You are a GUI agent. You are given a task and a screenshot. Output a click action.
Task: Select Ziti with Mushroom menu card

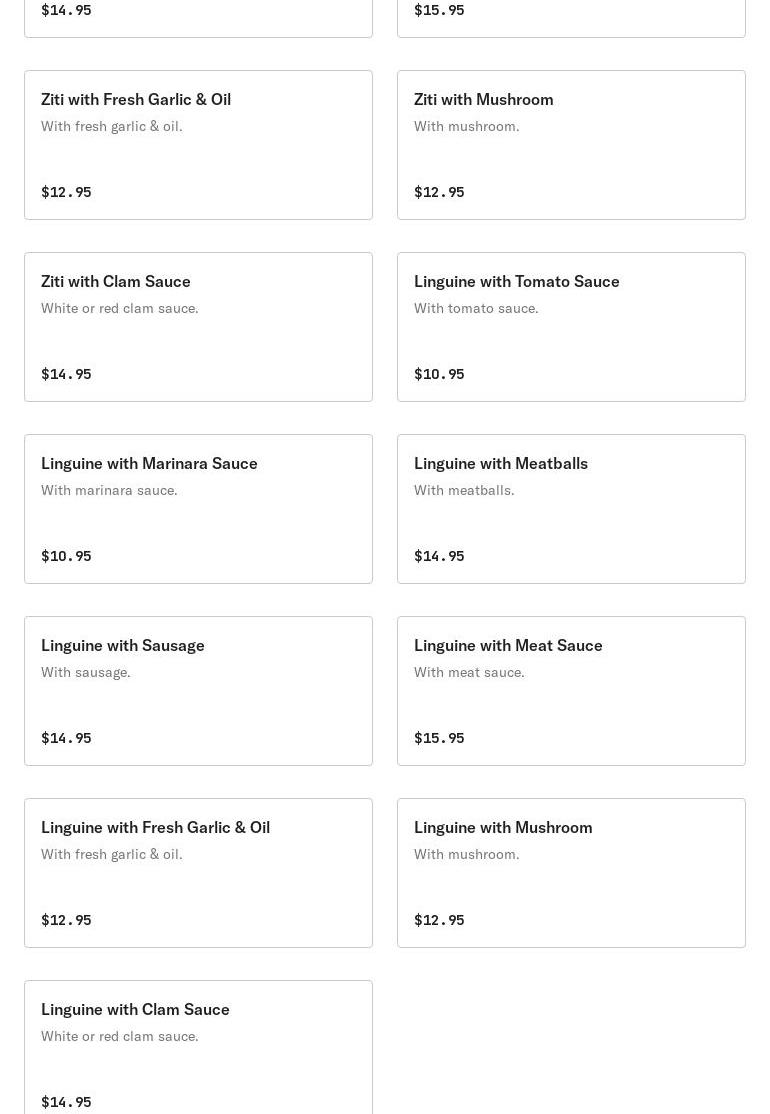571,145
